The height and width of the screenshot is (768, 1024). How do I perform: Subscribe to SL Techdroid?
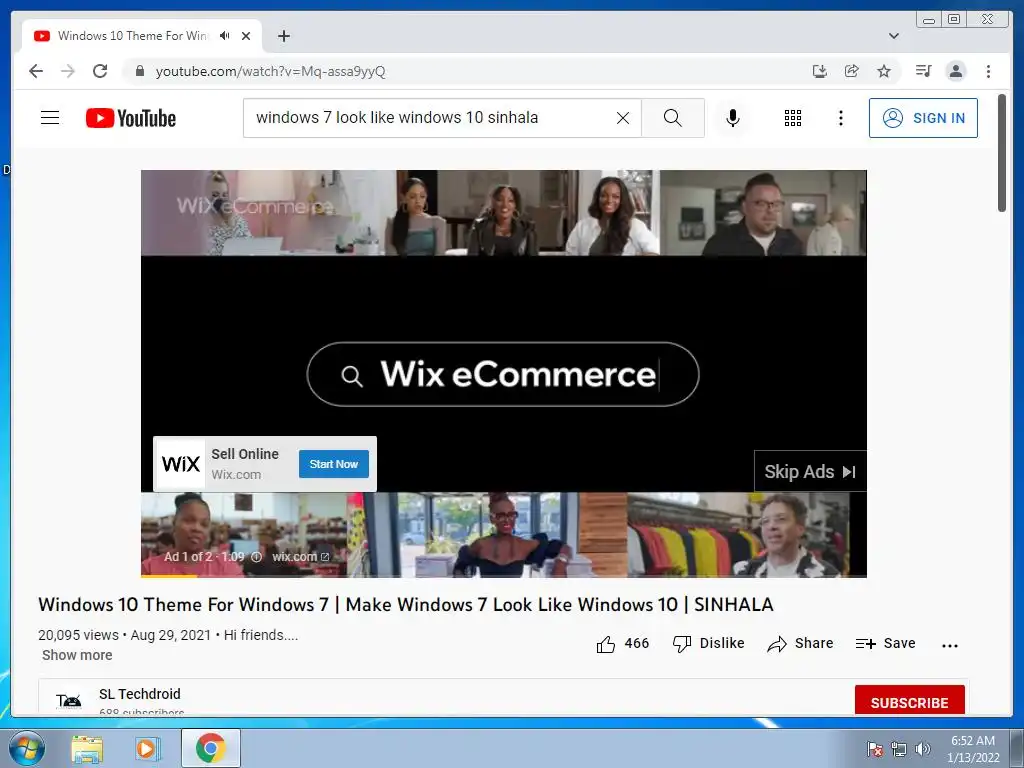[x=909, y=700]
